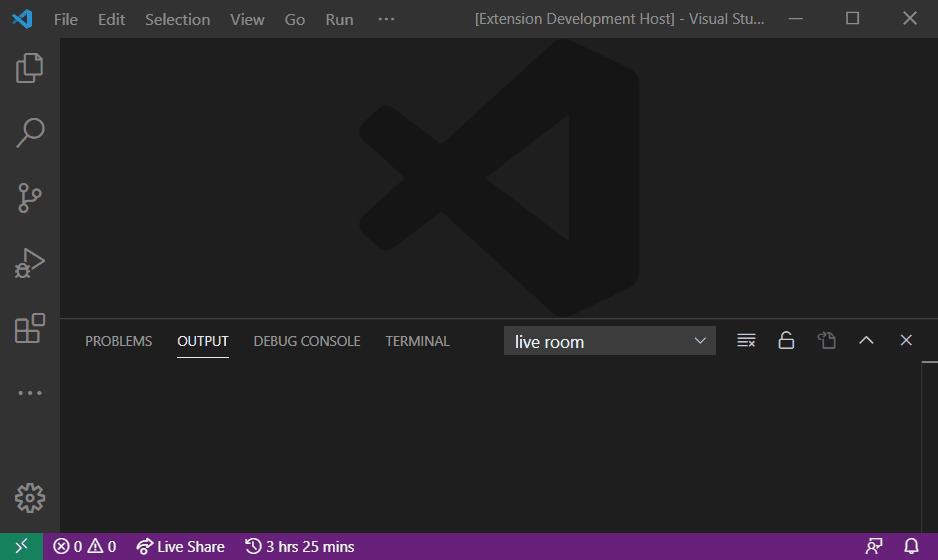Minimize the VS Code window

click(796, 19)
